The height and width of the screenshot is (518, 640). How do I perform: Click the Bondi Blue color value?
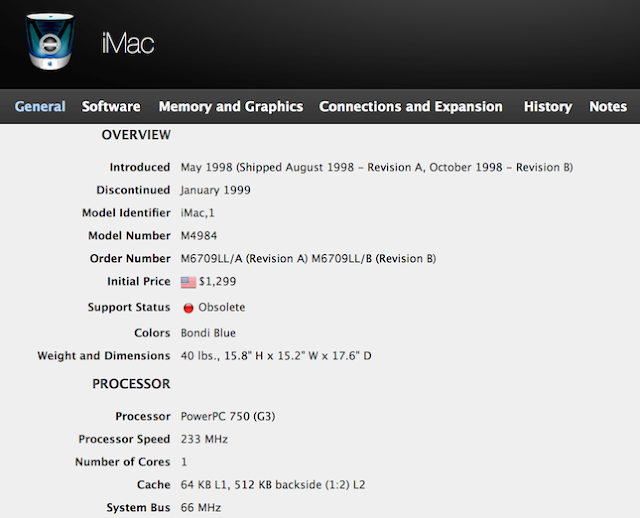pyautogui.click(x=208, y=333)
